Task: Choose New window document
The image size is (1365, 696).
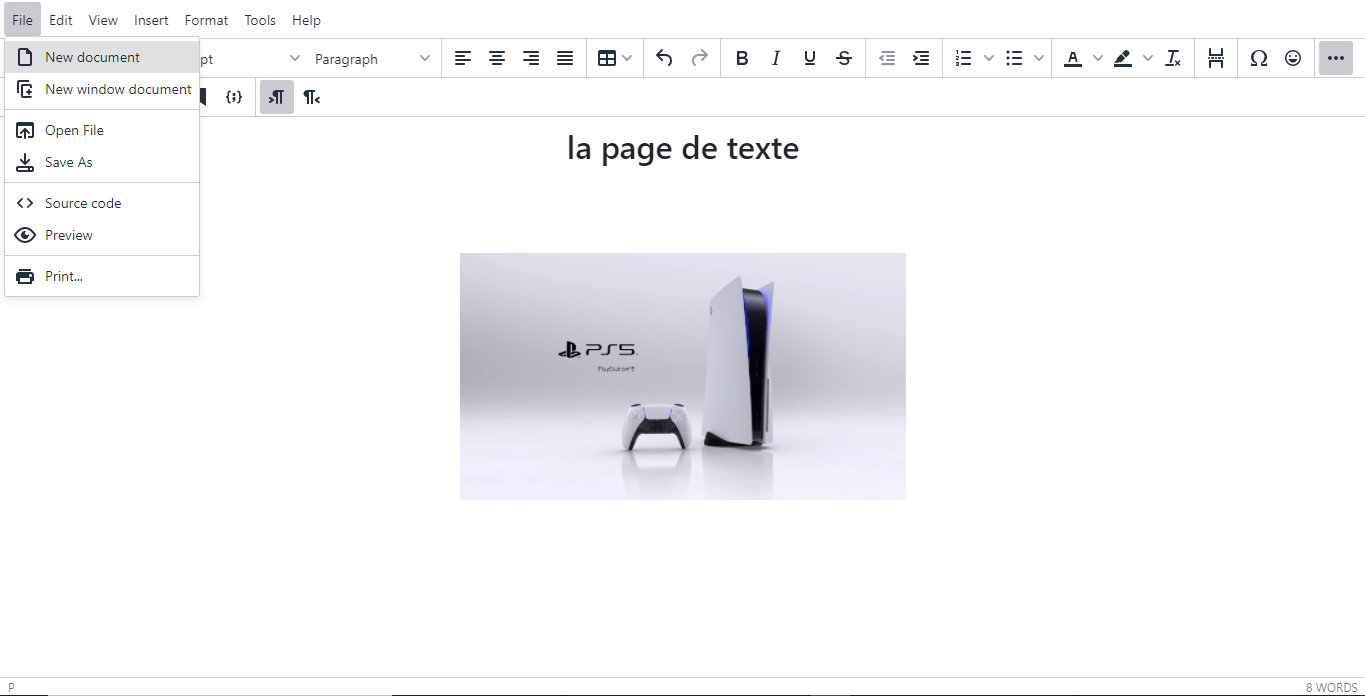Action: coord(102,89)
